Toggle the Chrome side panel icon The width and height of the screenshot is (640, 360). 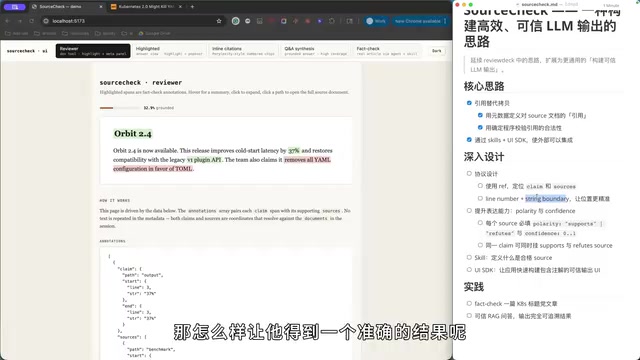click(350, 21)
